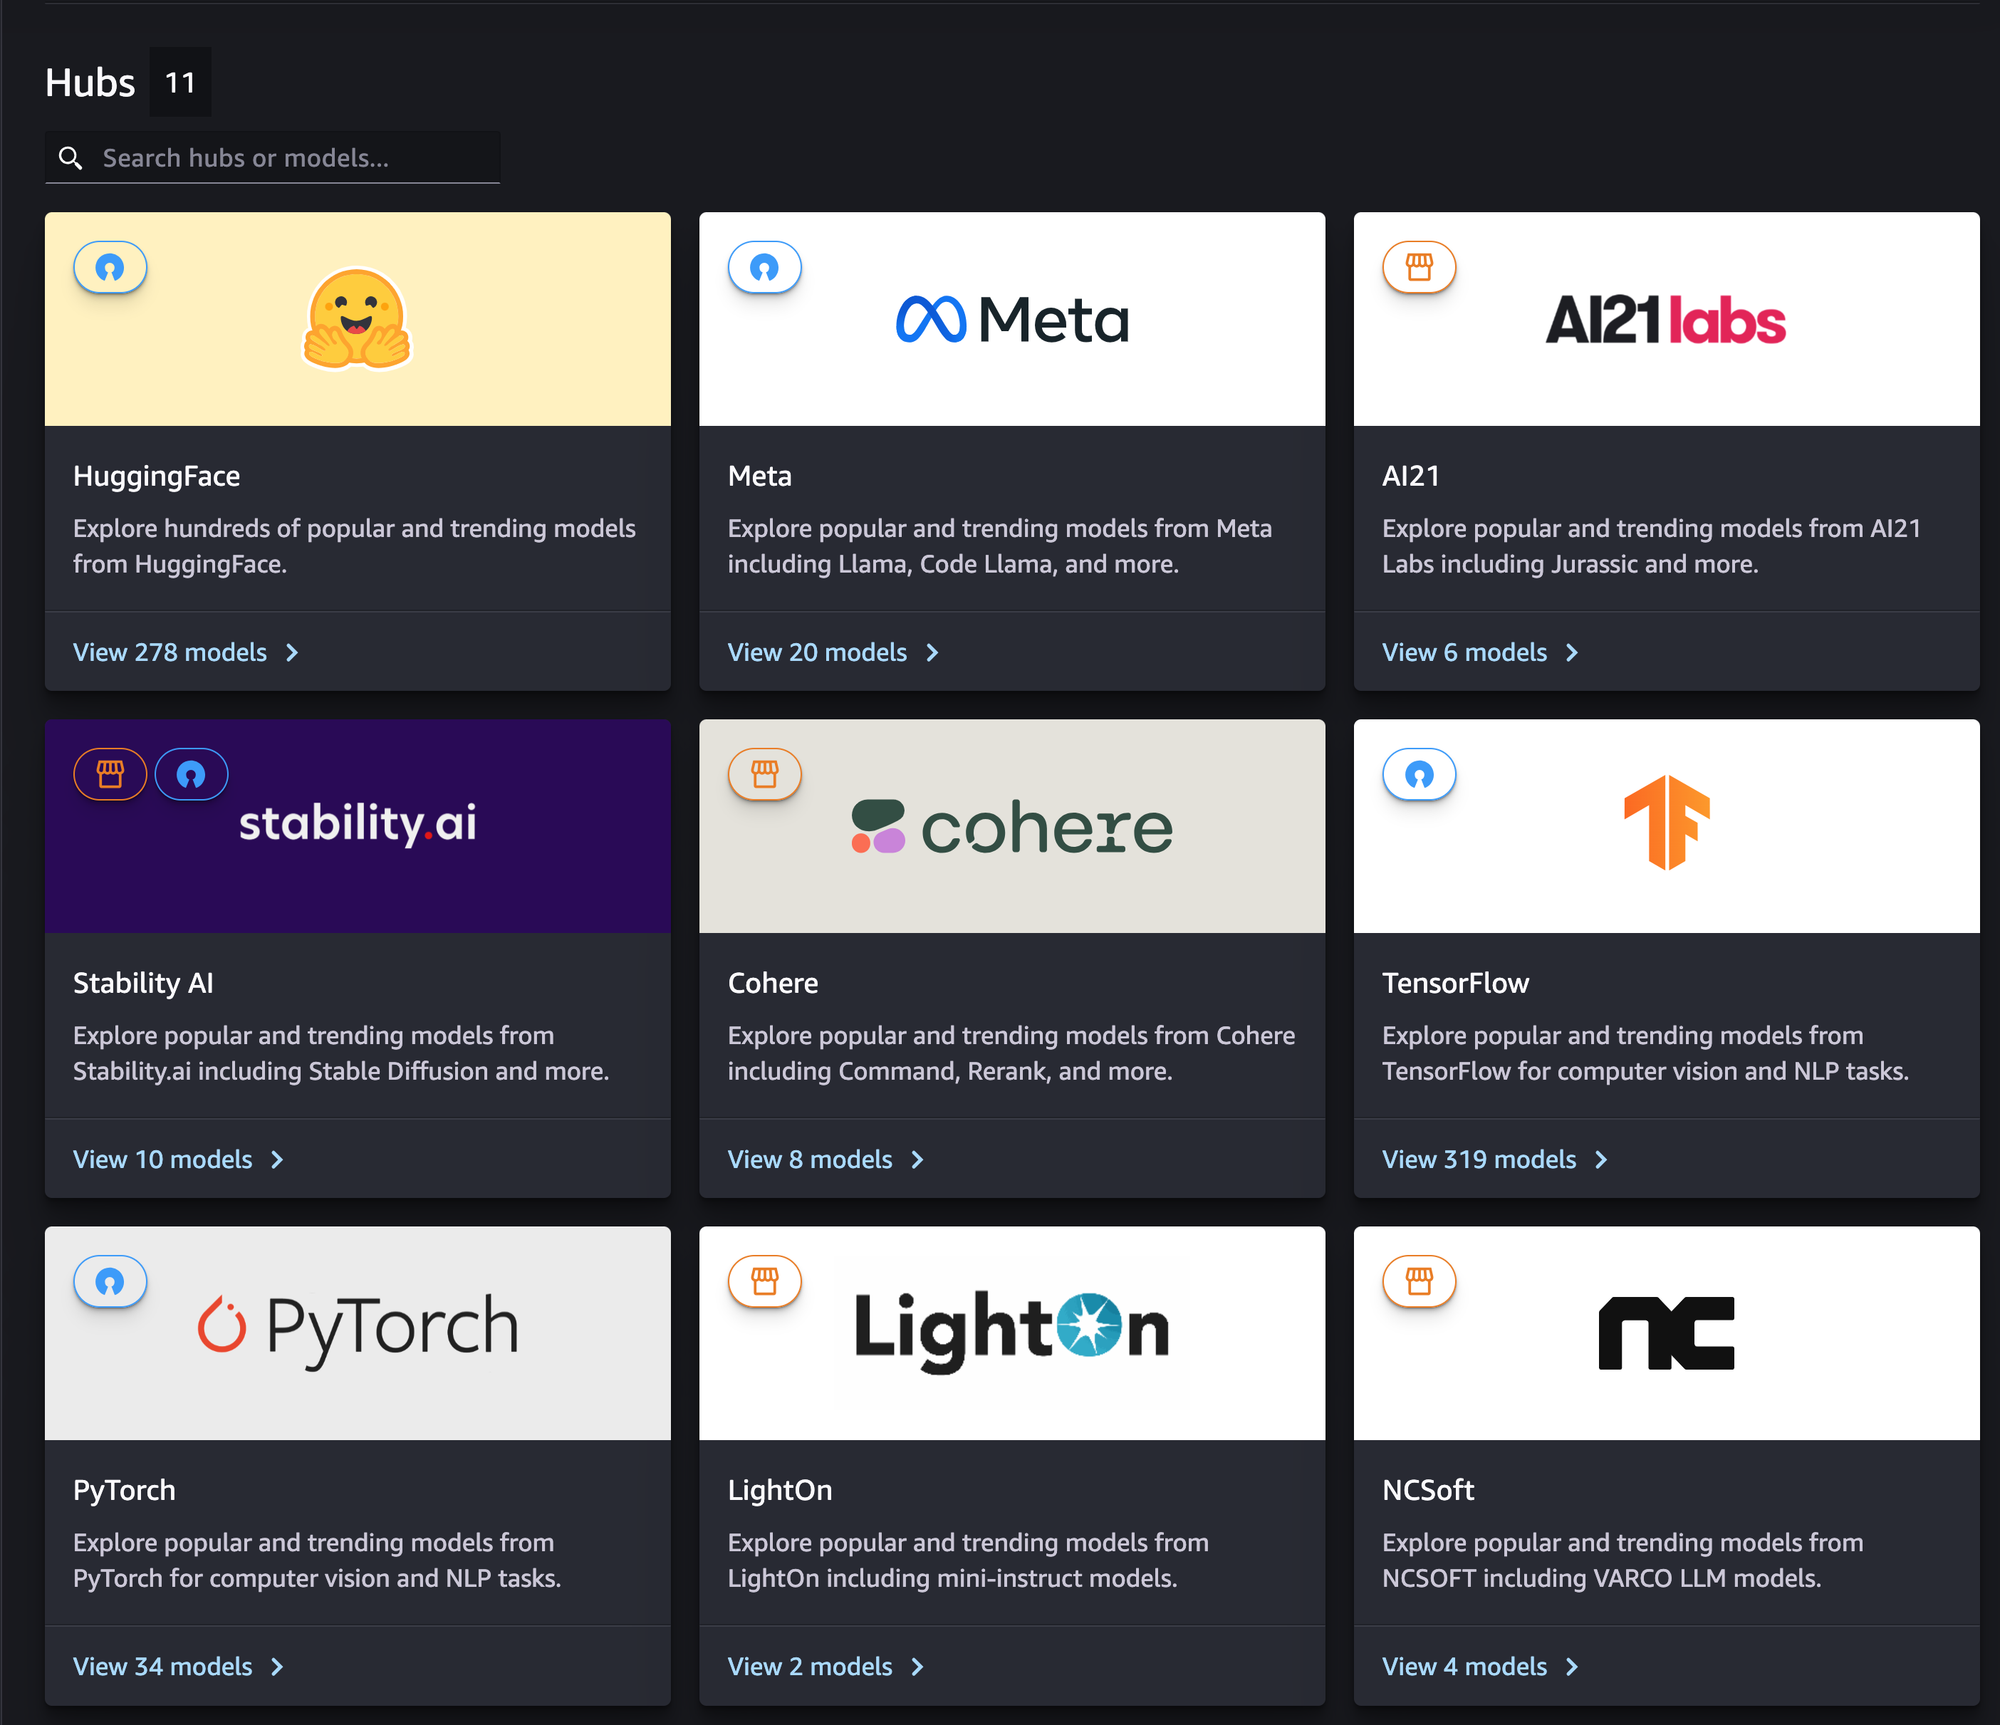Open View 10 models for Stability AI
Screen dimensions: 2000x1725
click(x=163, y=1160)
